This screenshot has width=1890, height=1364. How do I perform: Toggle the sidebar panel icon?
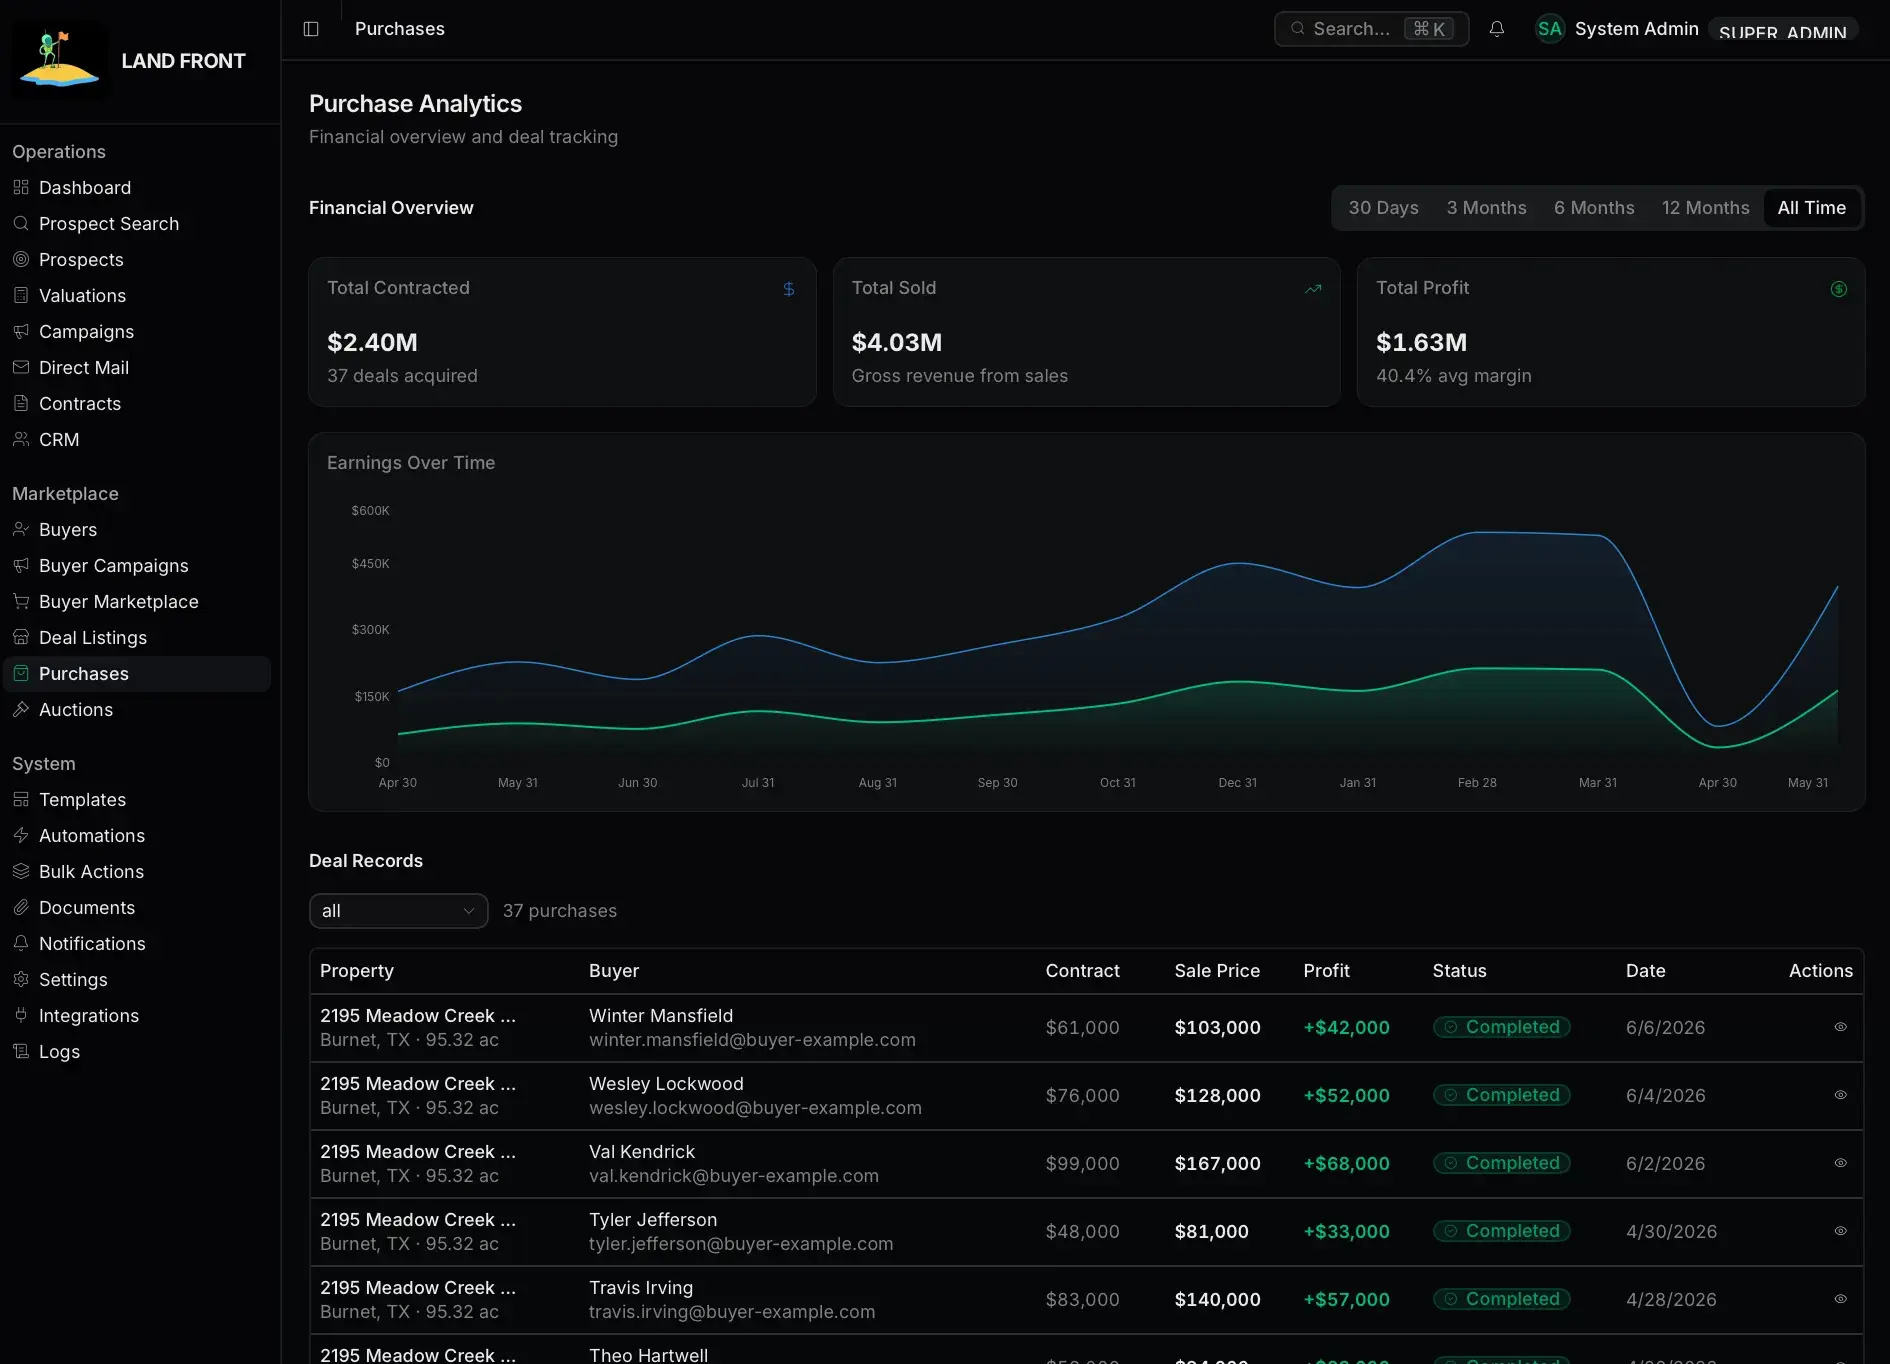click(311, 29)
